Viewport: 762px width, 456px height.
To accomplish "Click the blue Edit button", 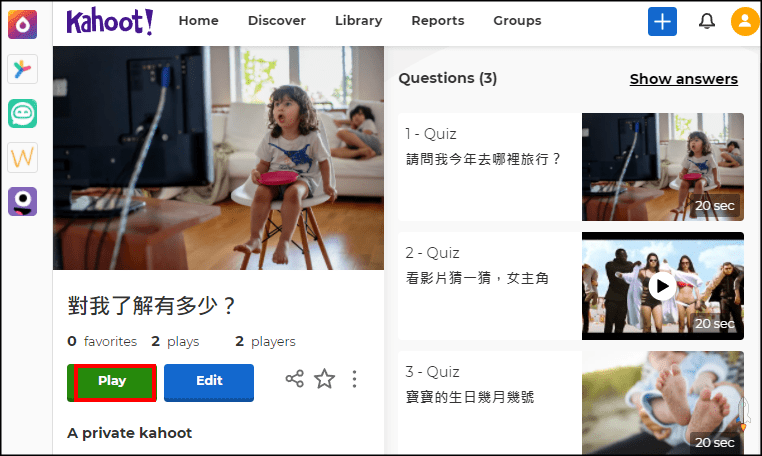I will 208,381.
